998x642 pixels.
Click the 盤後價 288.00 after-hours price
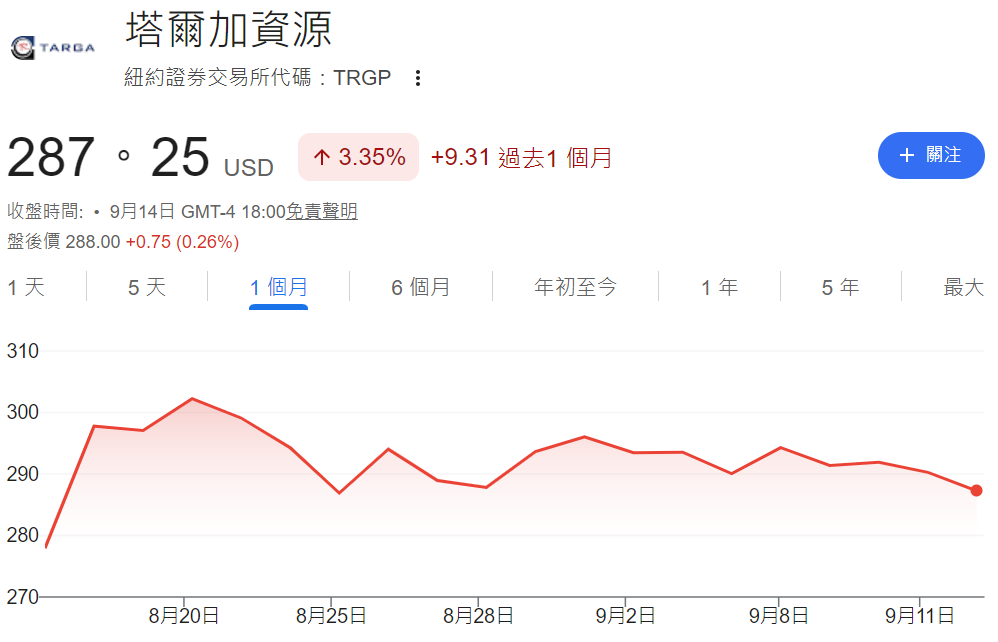pos(64,242)
